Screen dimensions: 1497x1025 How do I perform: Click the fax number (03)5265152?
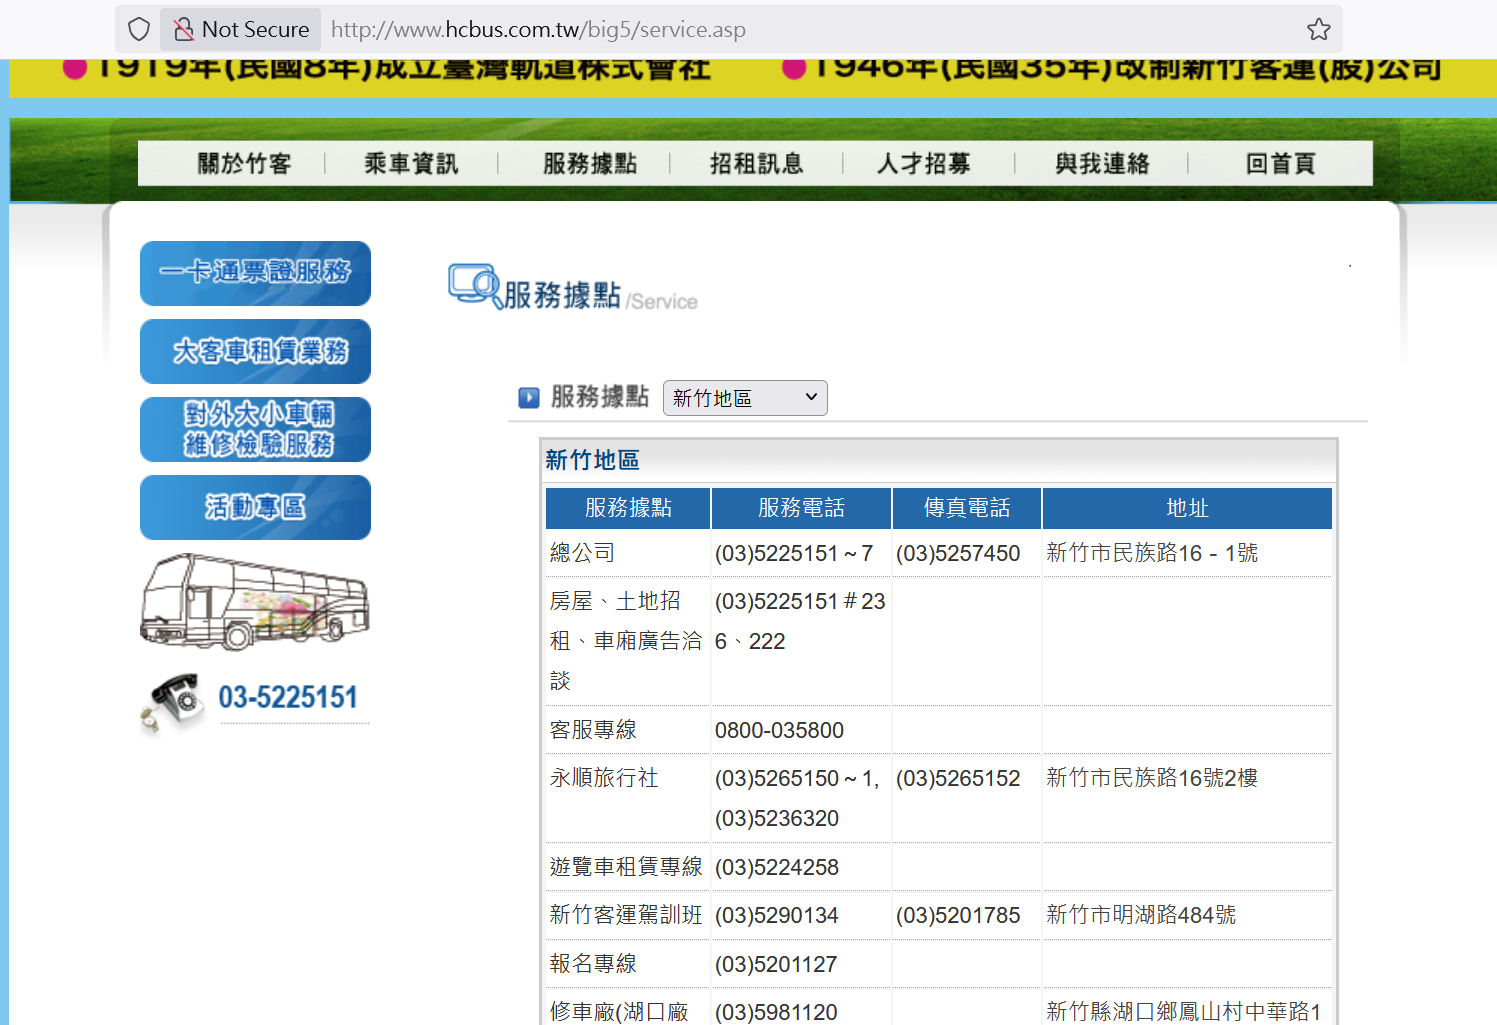[958, 778]
